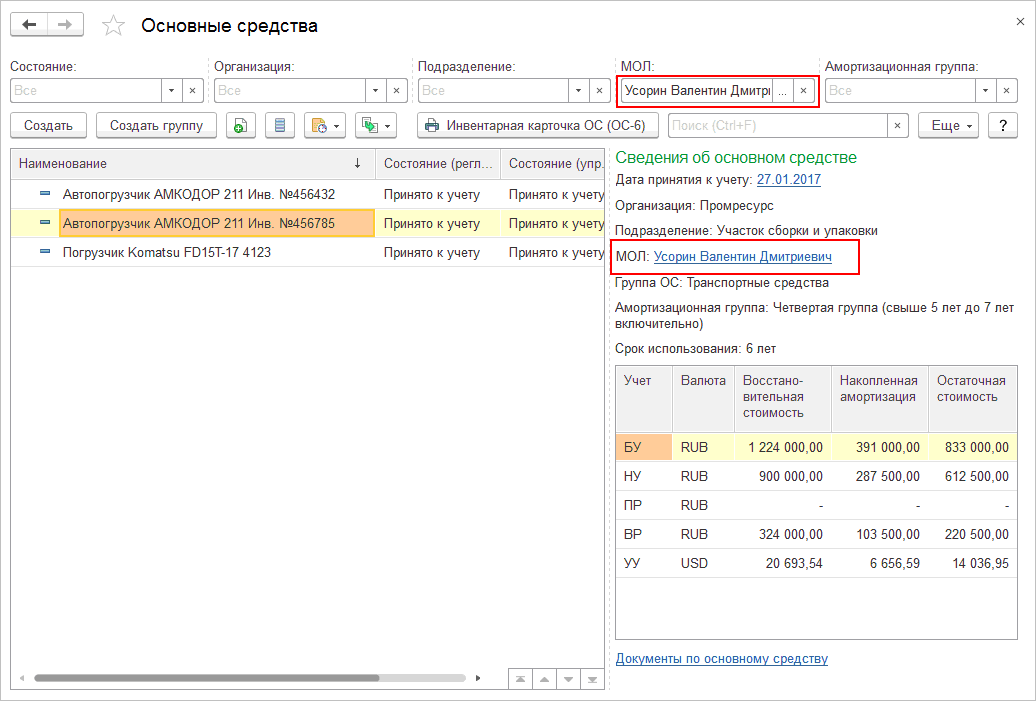Open the help question mark button

pos(1003,126)
